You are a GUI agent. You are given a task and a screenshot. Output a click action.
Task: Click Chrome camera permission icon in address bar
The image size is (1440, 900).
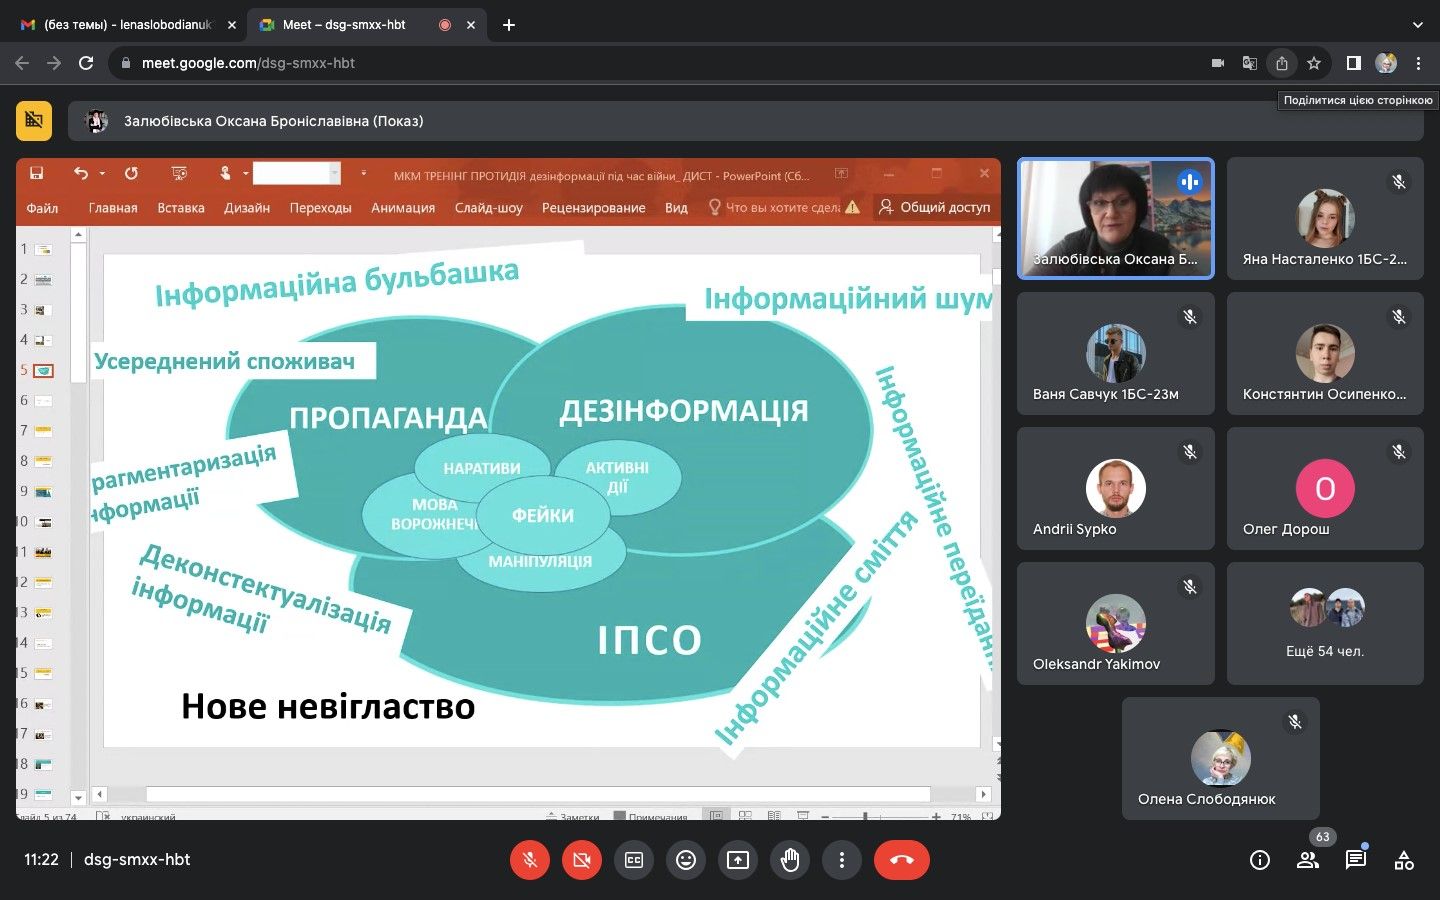tap(1218, 63)
